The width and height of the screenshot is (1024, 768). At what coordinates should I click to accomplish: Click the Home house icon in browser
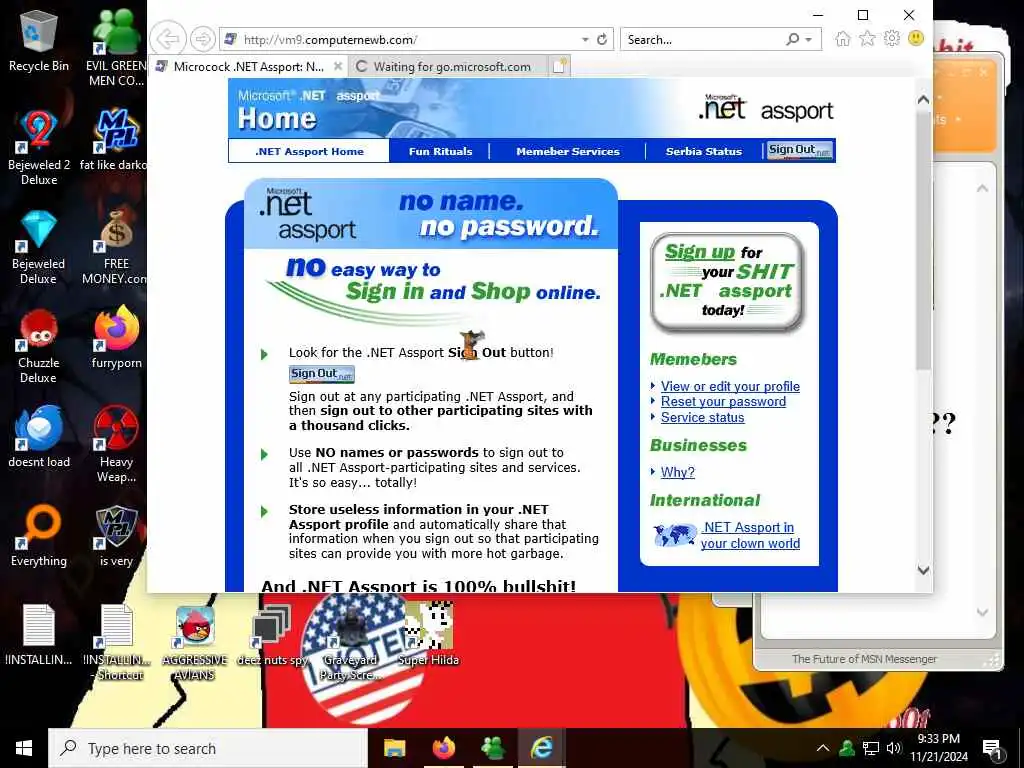tap(842, 39)
